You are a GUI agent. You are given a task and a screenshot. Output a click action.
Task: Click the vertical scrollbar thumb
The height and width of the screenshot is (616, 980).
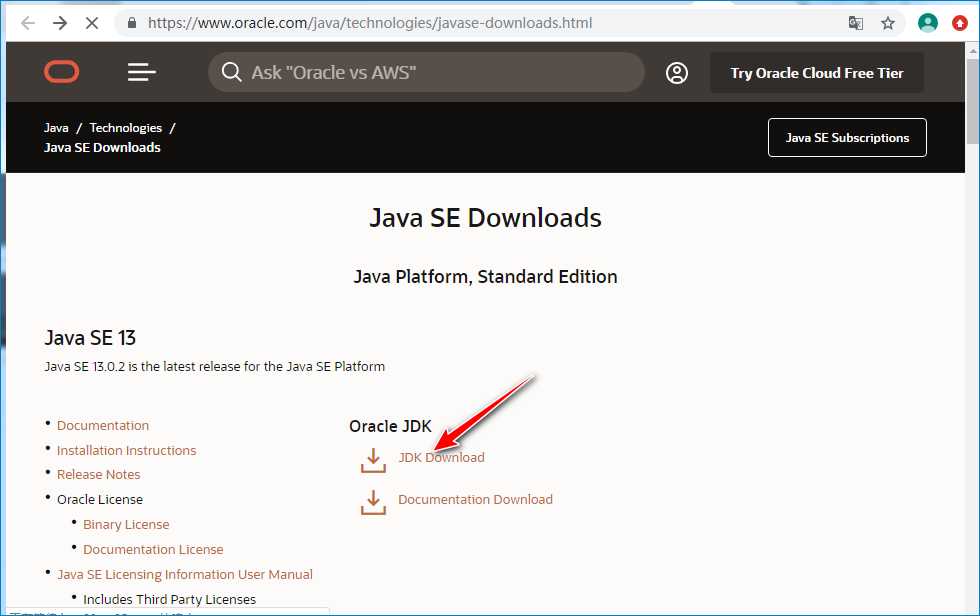tap(972, 102)
